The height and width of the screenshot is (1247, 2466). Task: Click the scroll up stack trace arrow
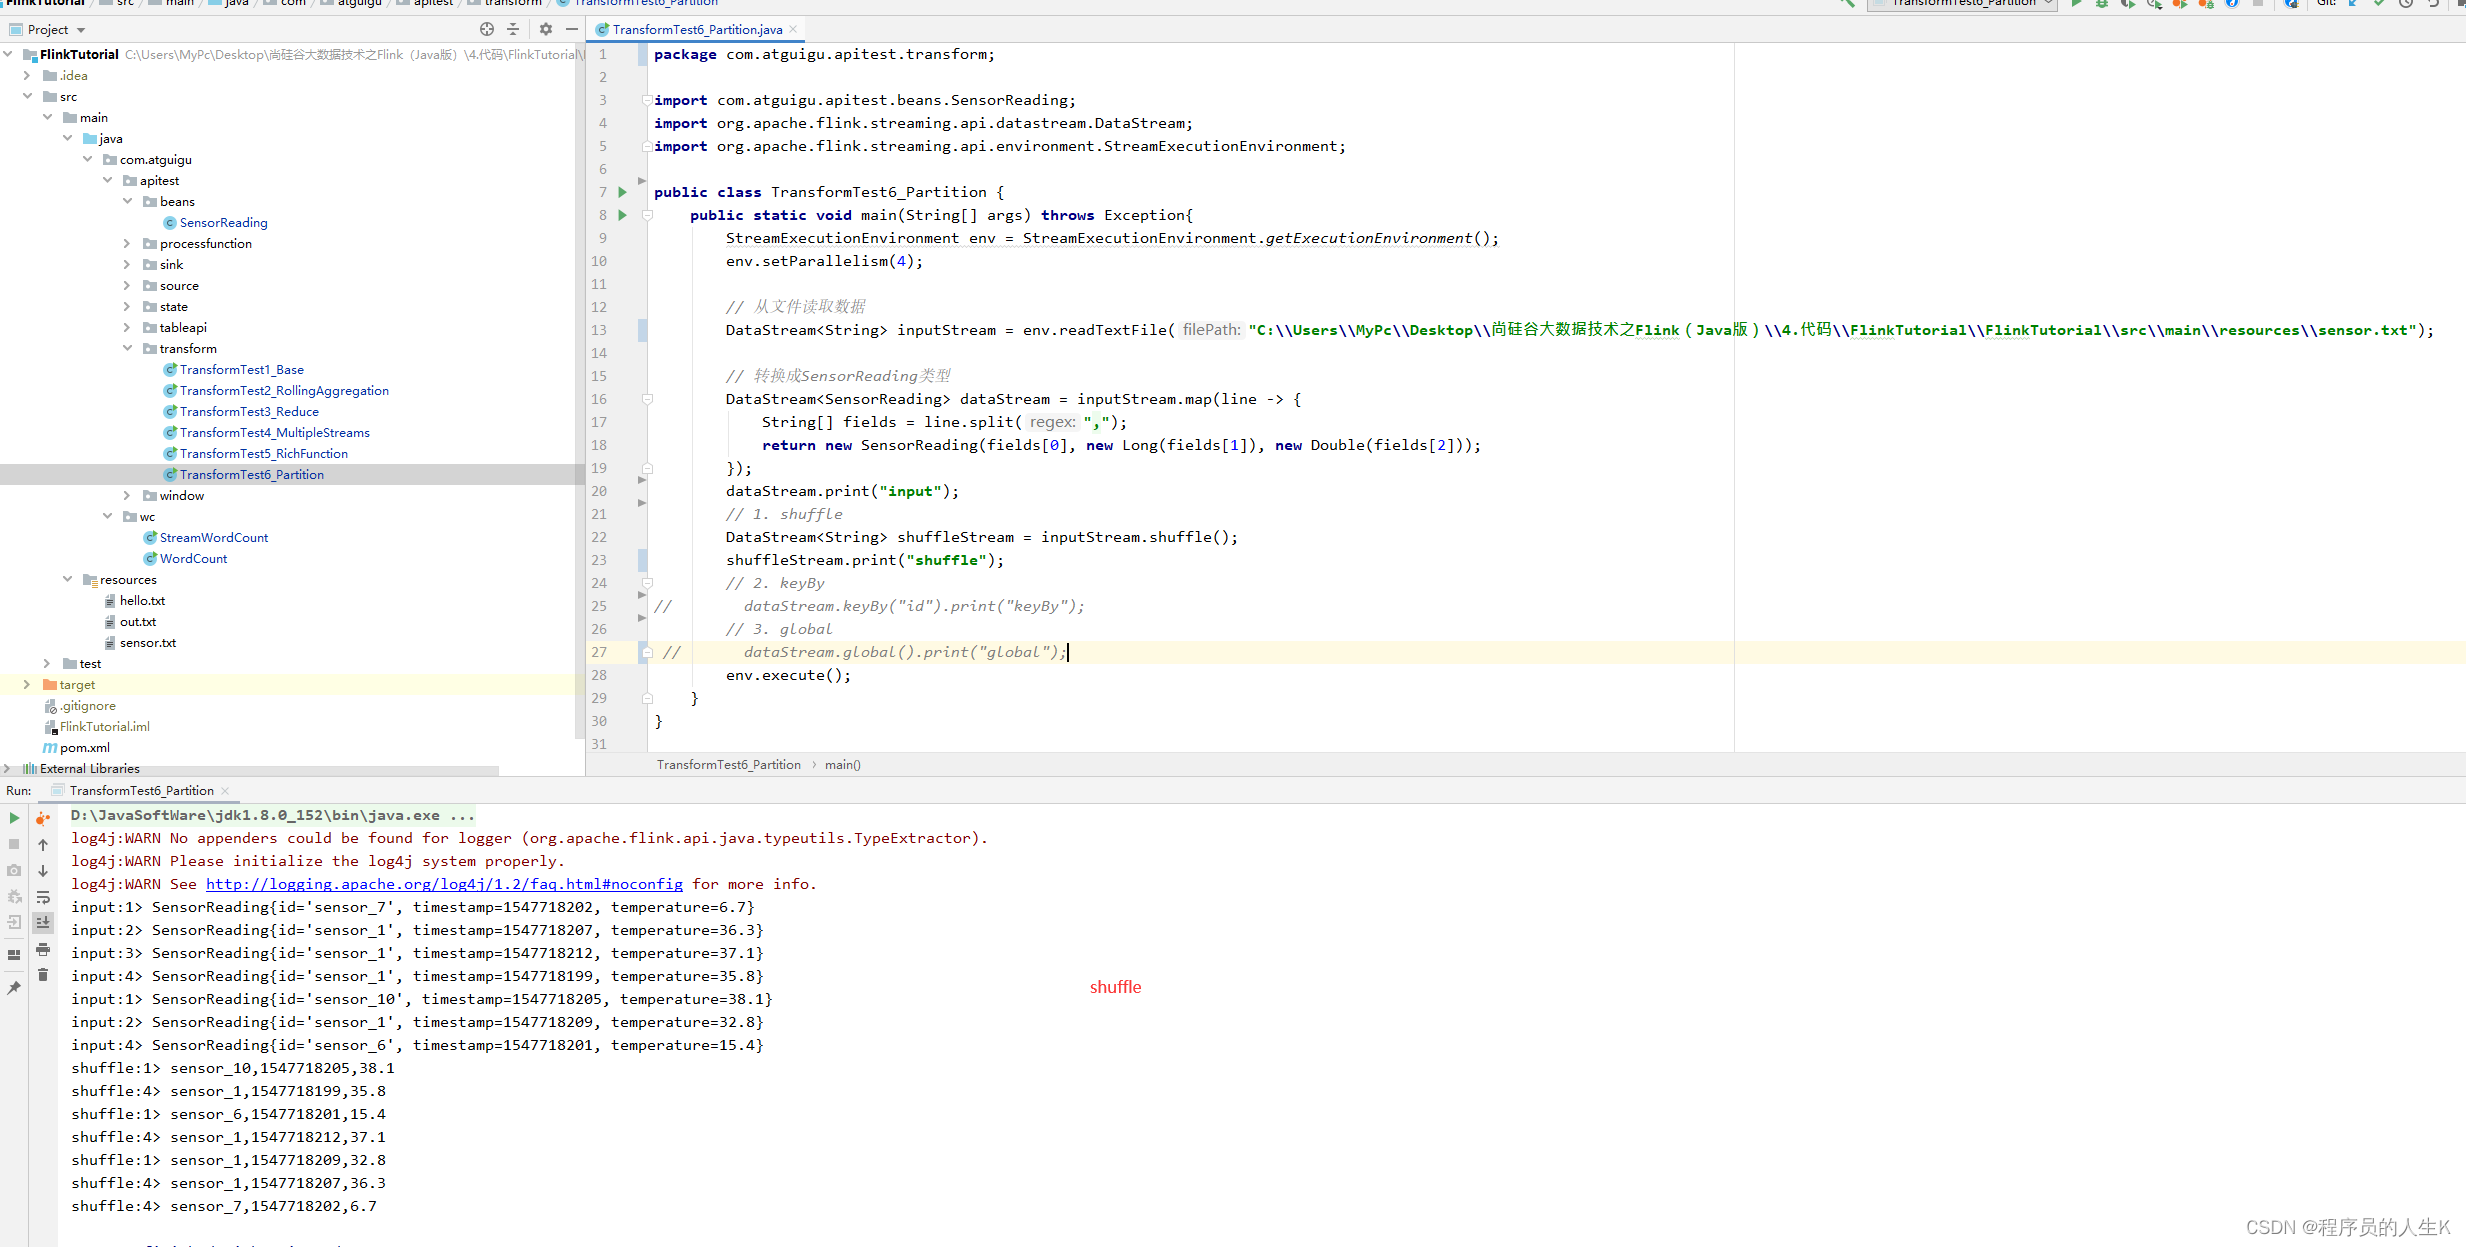pos(43,845)
